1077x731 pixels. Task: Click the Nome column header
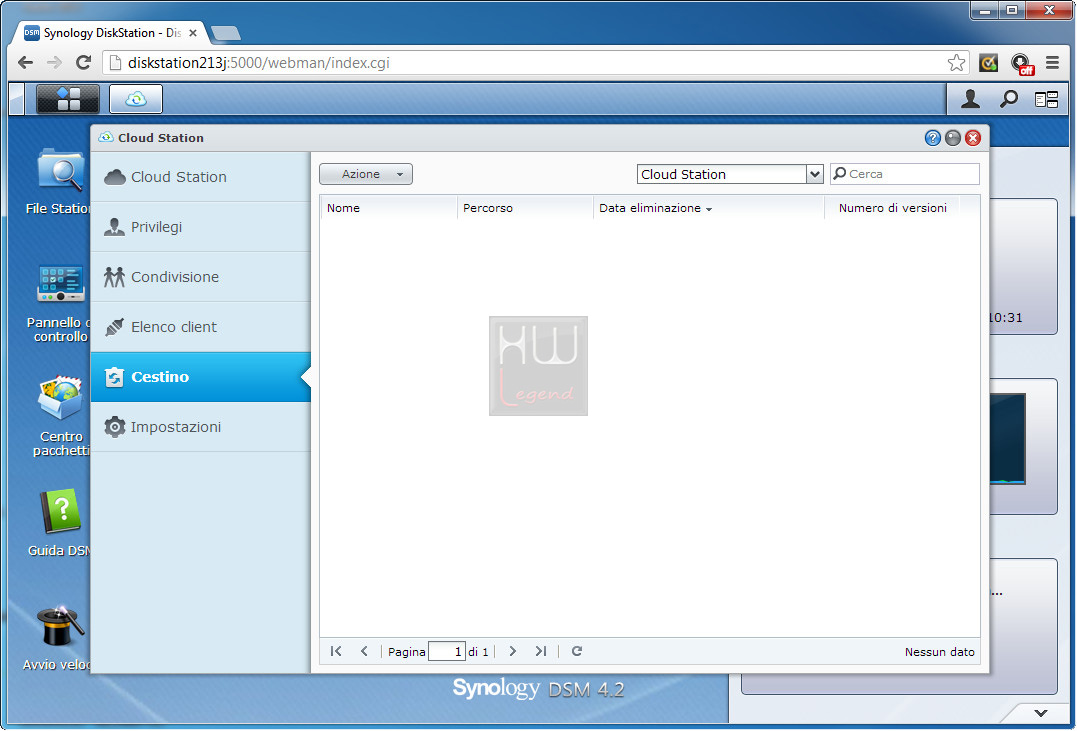(x=389, y=208)
